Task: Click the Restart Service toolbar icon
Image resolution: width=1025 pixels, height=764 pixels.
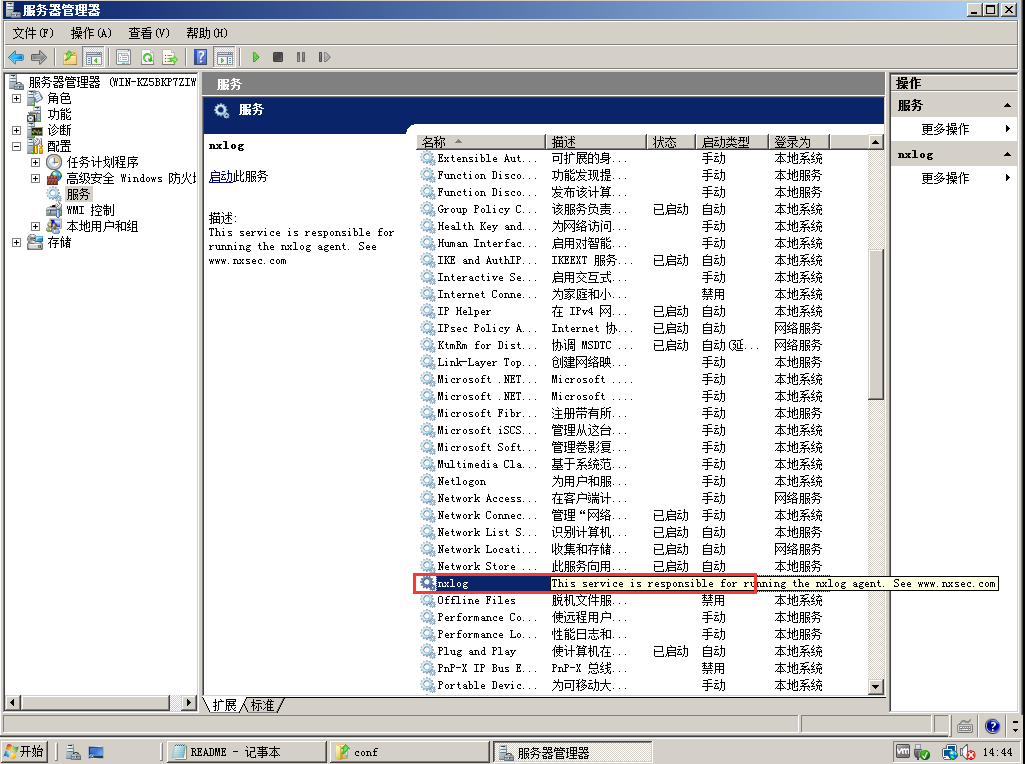Action: (x=323, y=57)
